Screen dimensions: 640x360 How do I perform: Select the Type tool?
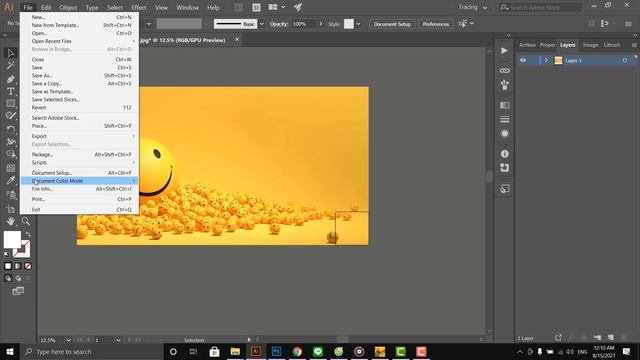(x=11, y=91)
